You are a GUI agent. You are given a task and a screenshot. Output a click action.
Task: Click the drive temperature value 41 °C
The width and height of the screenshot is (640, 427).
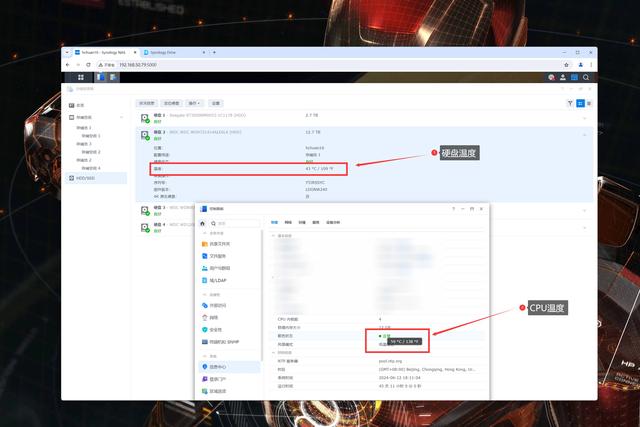pos(319,169)
